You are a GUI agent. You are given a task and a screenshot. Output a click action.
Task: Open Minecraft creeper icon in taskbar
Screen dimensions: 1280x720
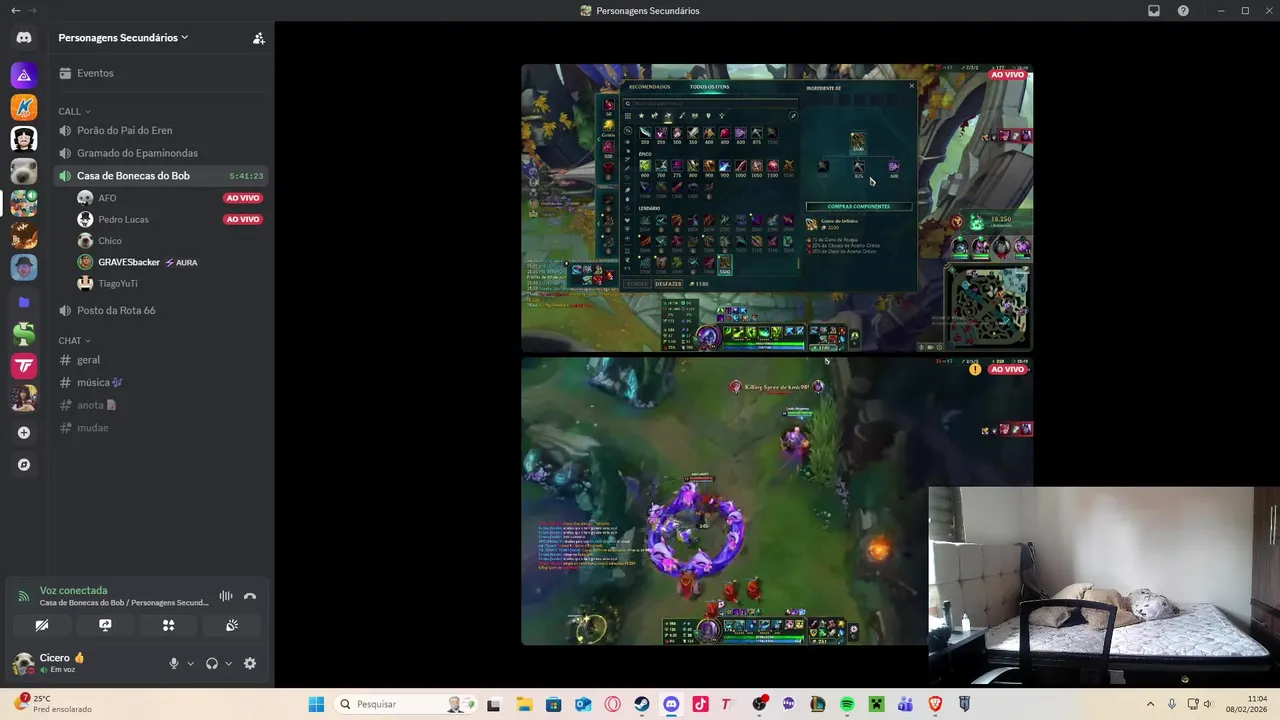(876, 704)
